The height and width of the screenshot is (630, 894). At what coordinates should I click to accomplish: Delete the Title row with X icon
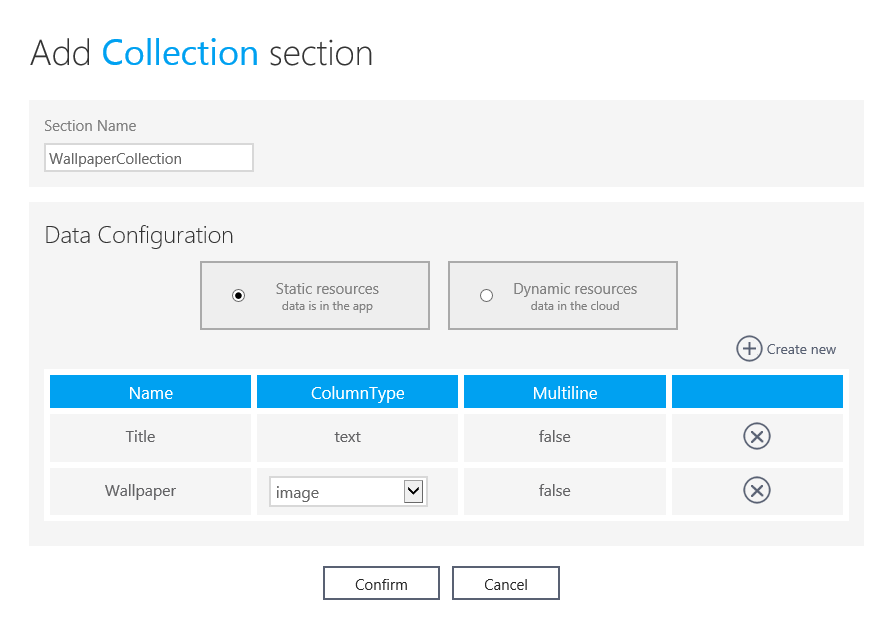pos(757,436)
